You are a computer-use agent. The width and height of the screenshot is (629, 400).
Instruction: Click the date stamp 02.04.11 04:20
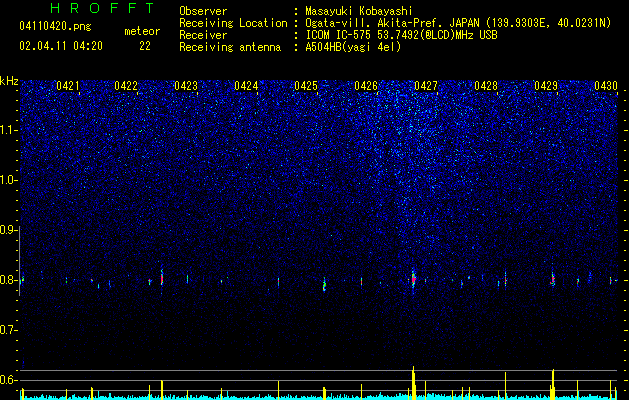pos(61,46)
